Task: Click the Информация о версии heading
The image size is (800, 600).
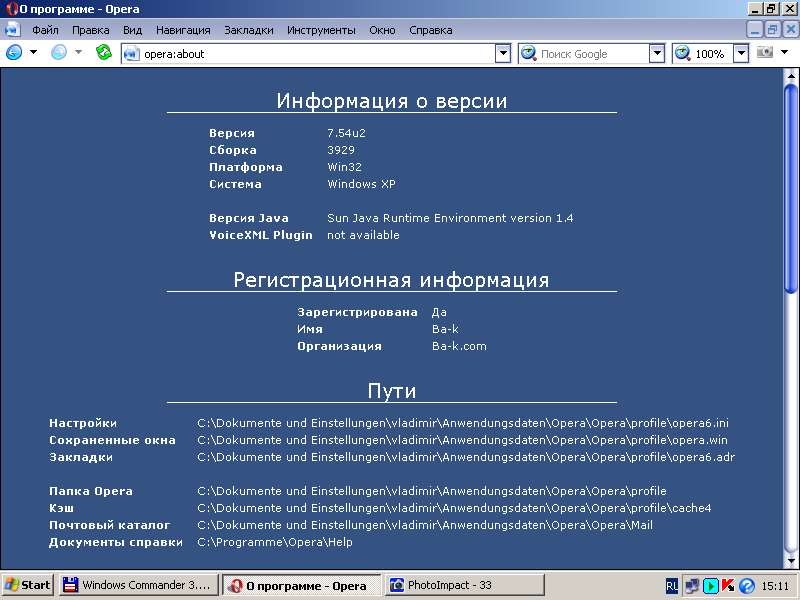Action: (x=392, y=101)
